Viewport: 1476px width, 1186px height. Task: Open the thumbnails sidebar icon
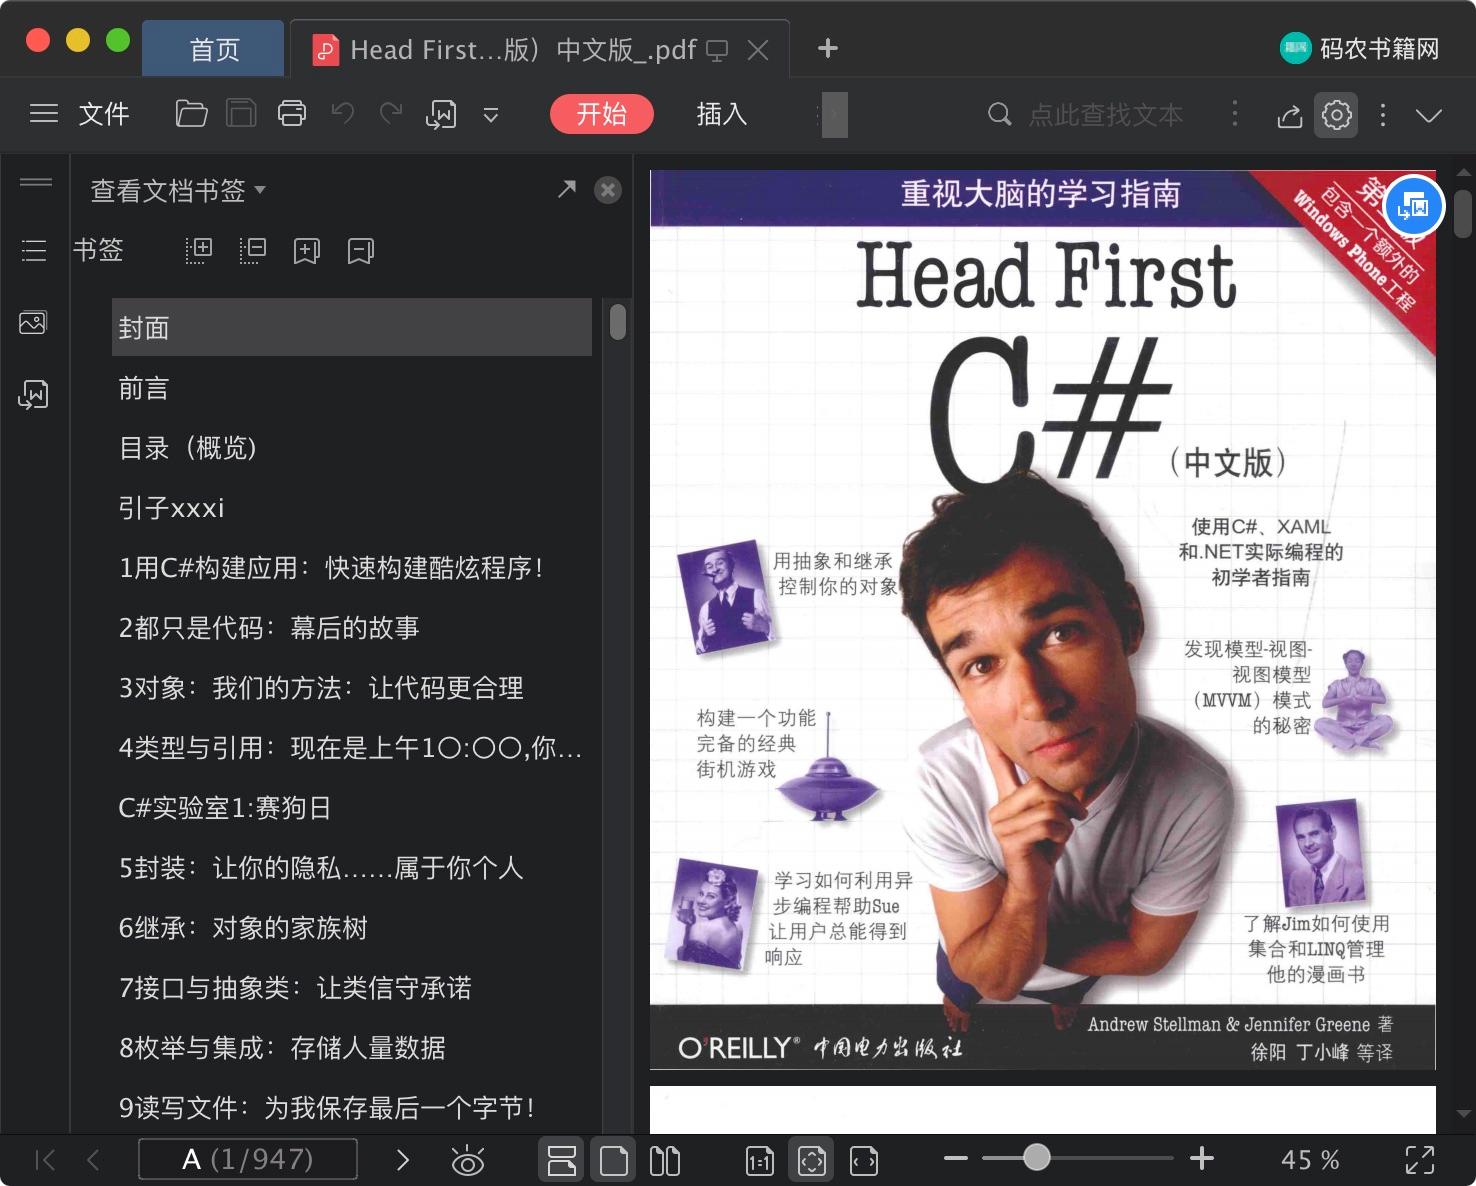(33, 323)
